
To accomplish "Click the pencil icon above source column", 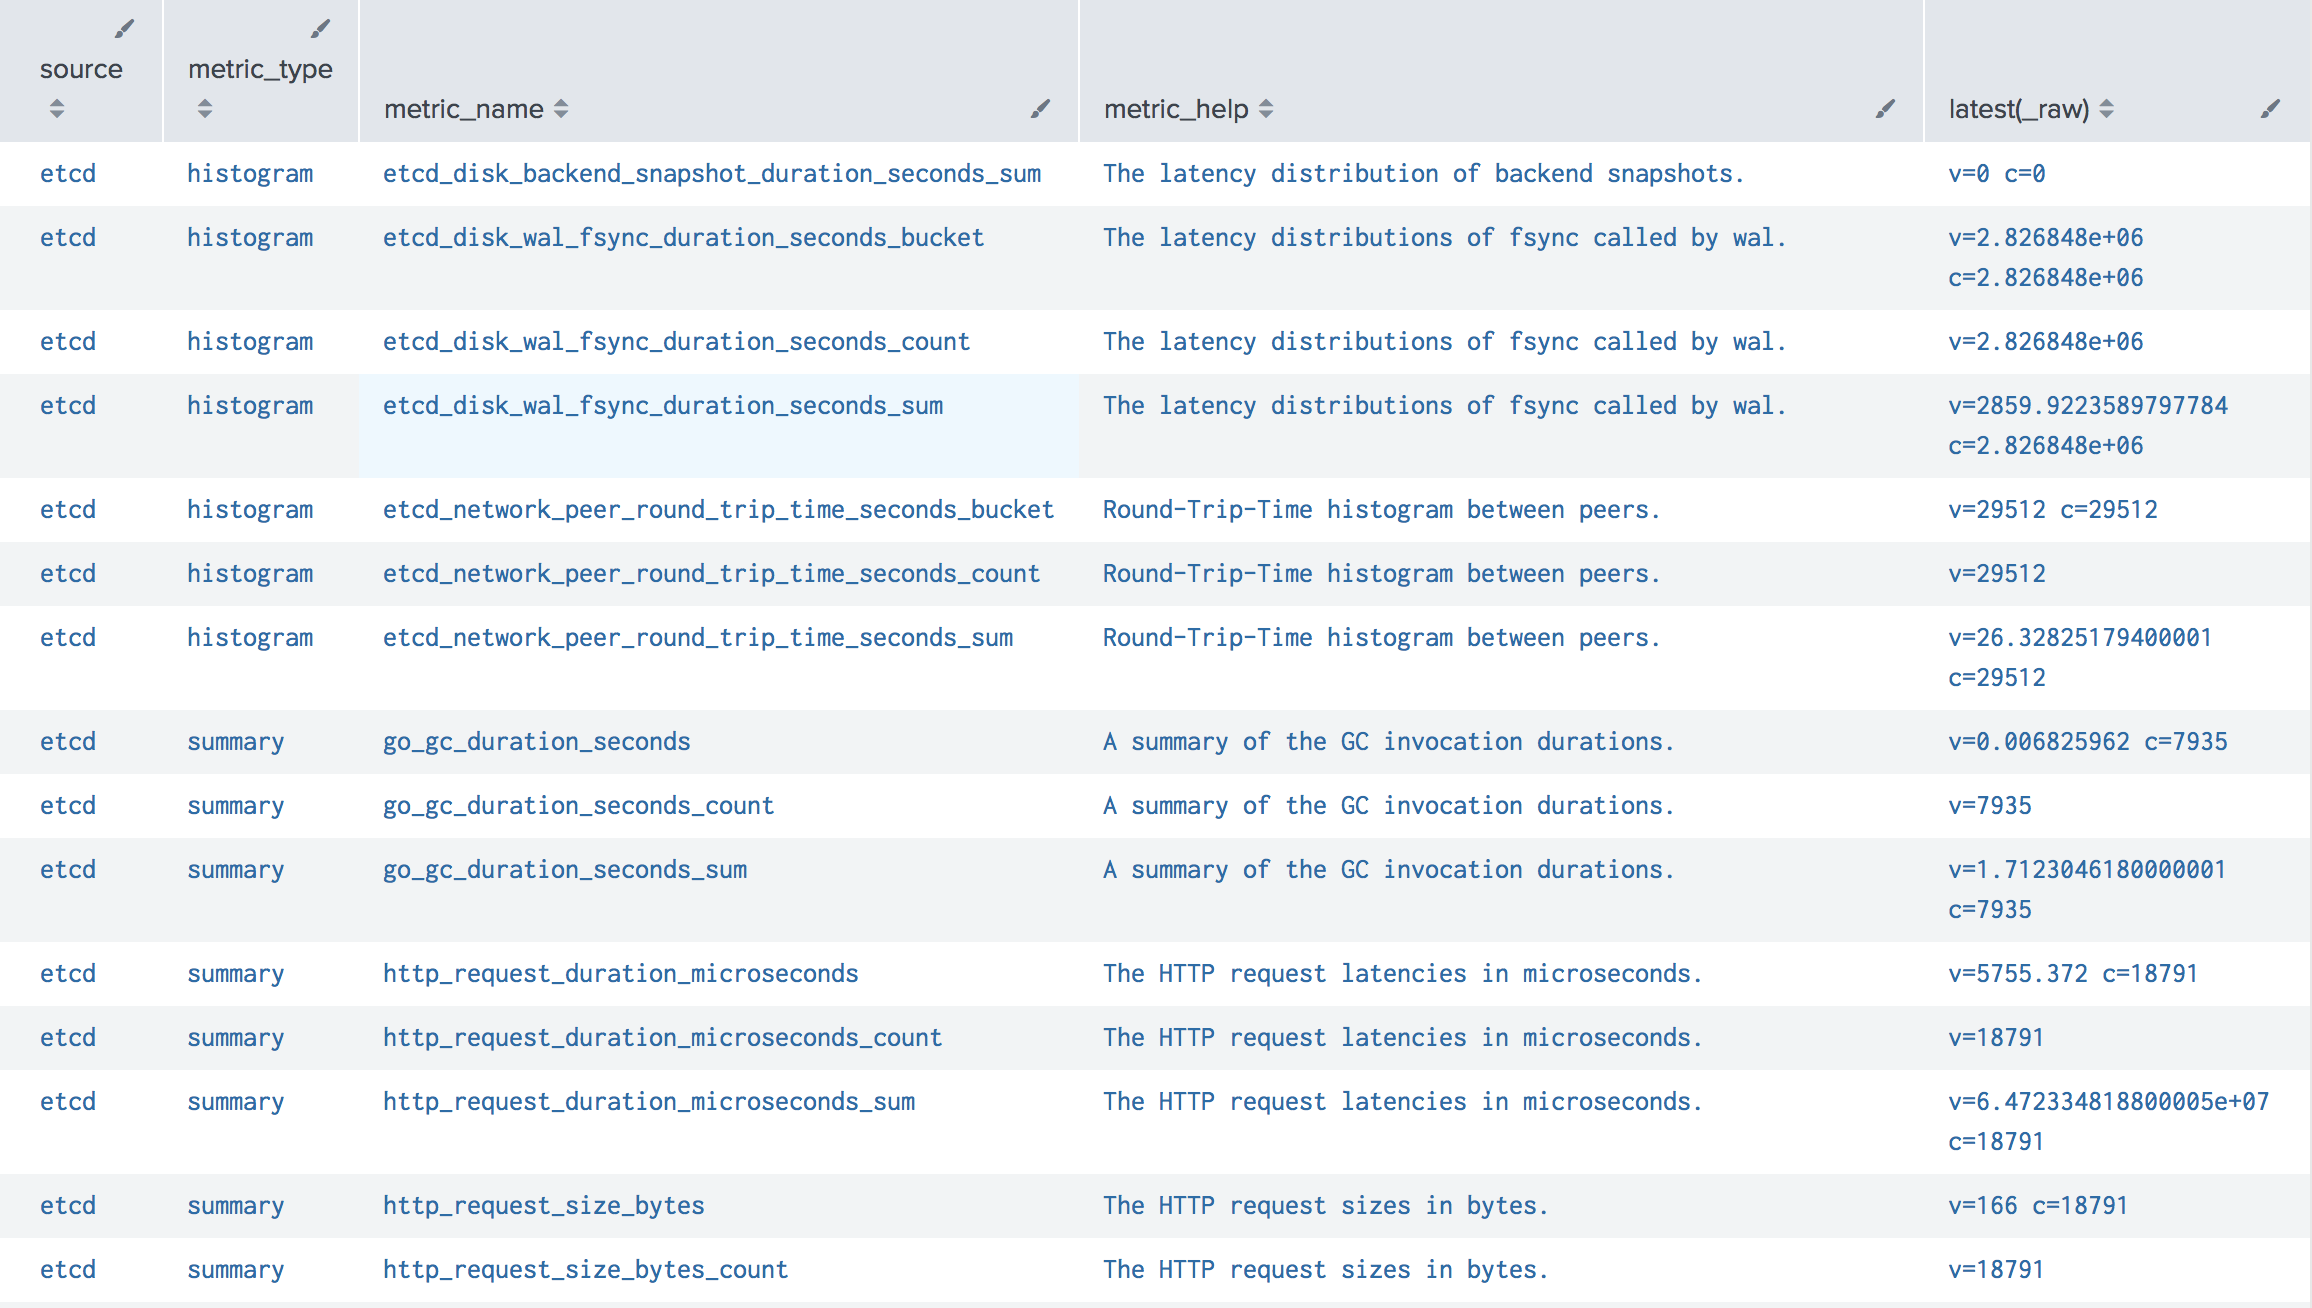I will click(x=124, y=29).
